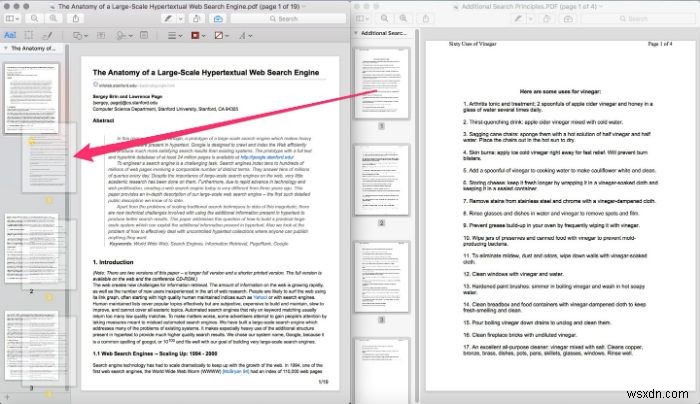
Task: Select page 3 thumbnail in Anatomy sidebar
Action: (x=31, y=346)
